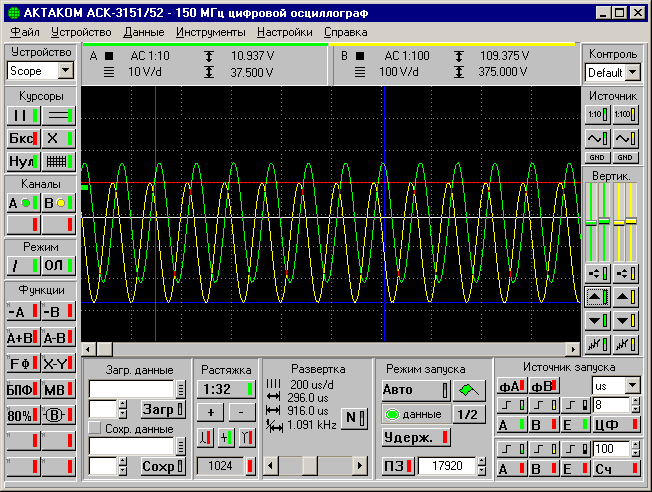Expand the Scope device dropdown
652x492 pixels.
[66, 71]
